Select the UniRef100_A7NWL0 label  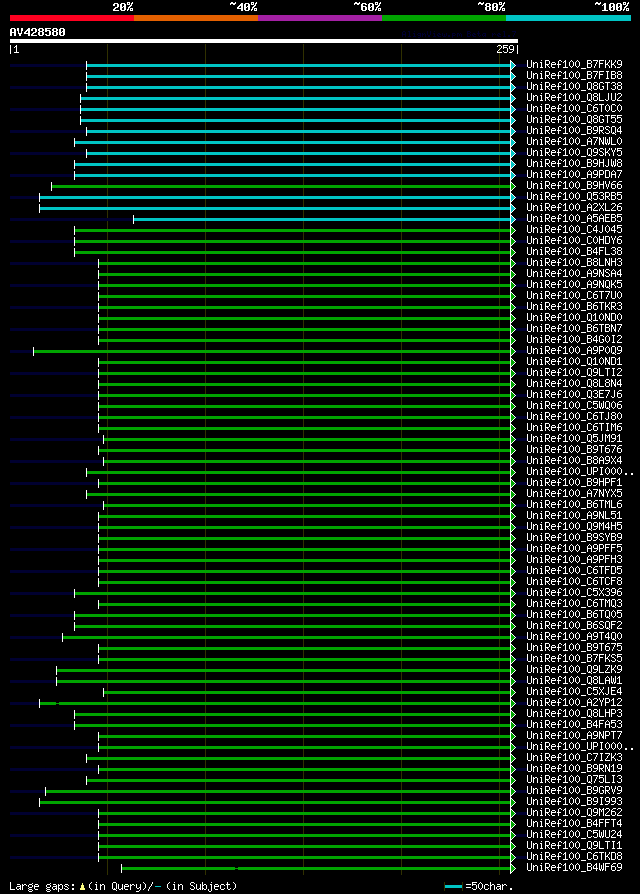[x=574, y=141]
